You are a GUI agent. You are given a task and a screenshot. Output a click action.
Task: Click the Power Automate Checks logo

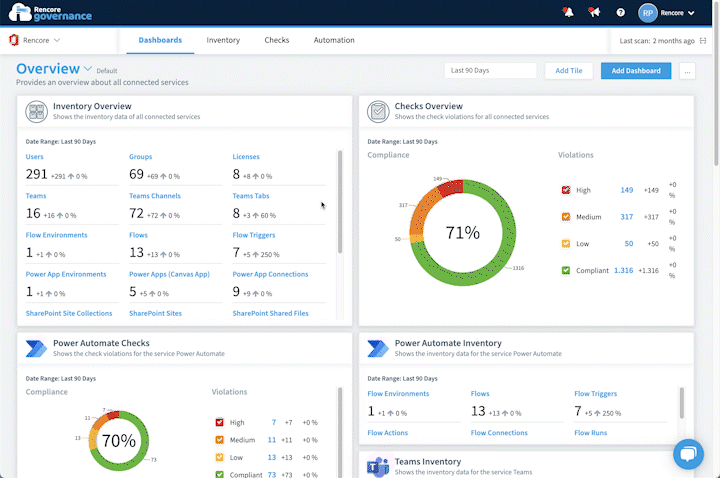coord(36,349)
